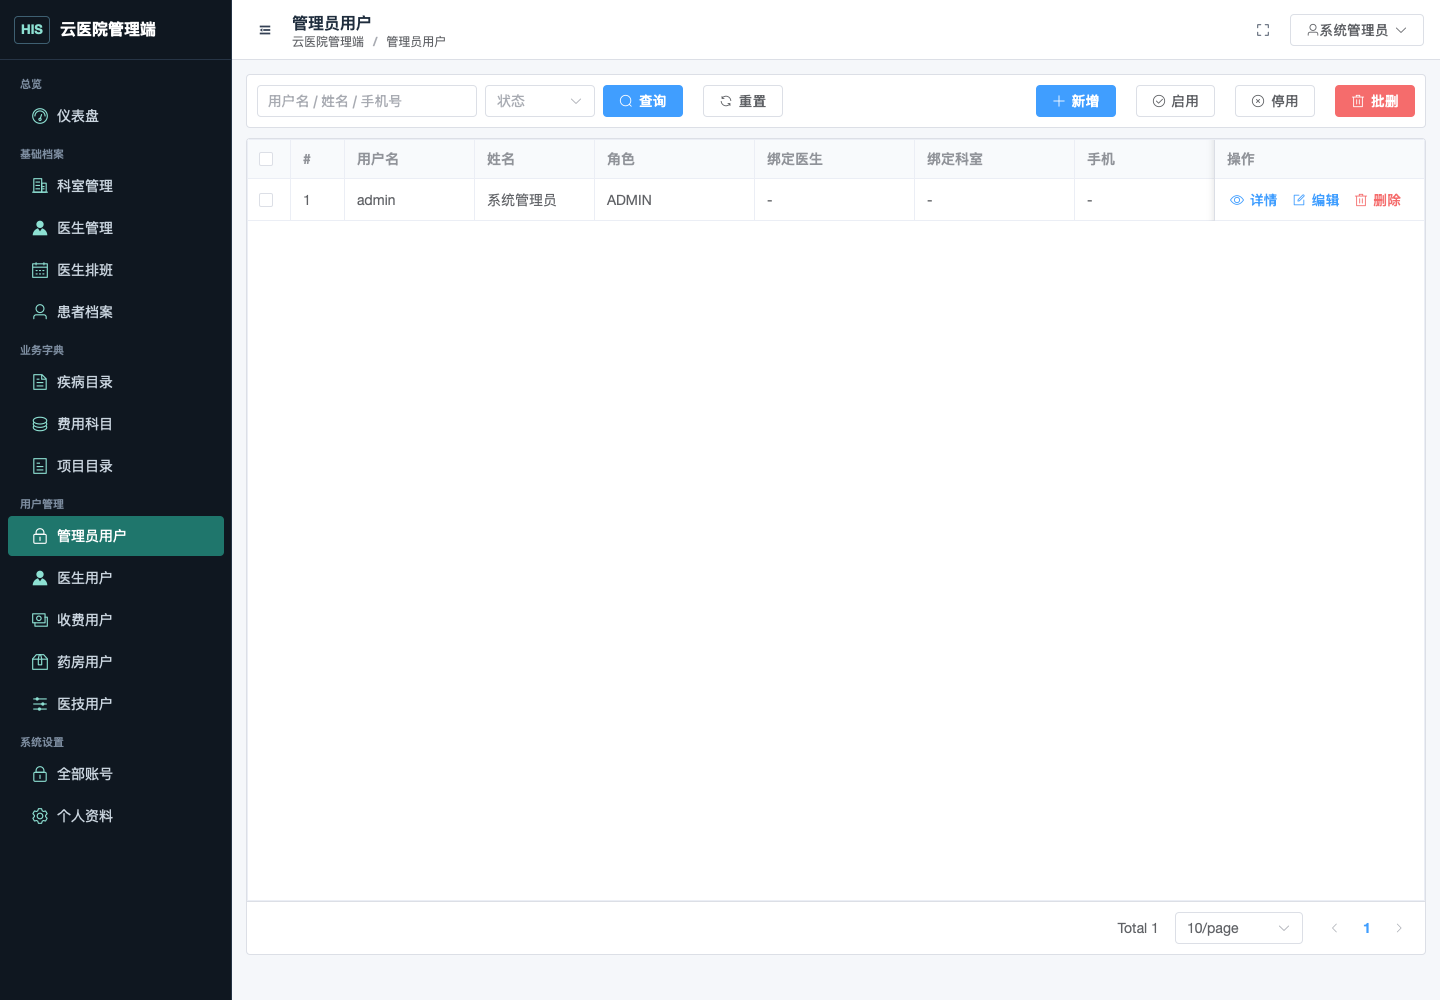
Task: Click the 疾病目录 document icon
Action: point(40,382)
